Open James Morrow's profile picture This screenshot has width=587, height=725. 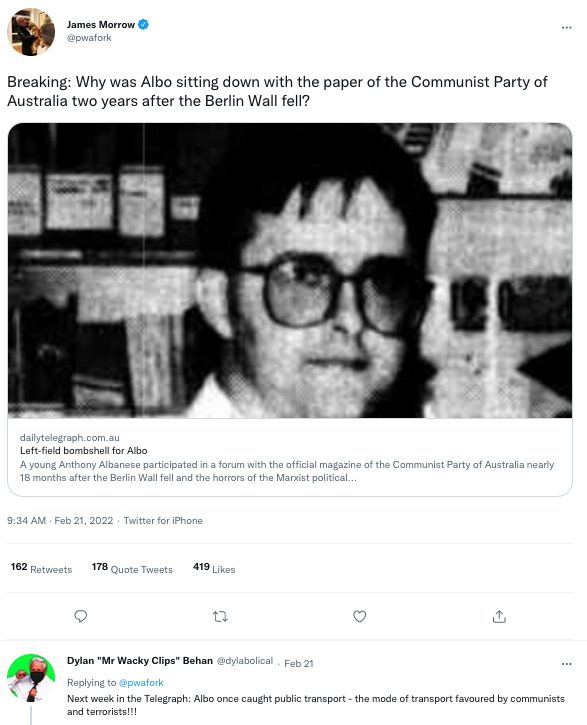31,32
